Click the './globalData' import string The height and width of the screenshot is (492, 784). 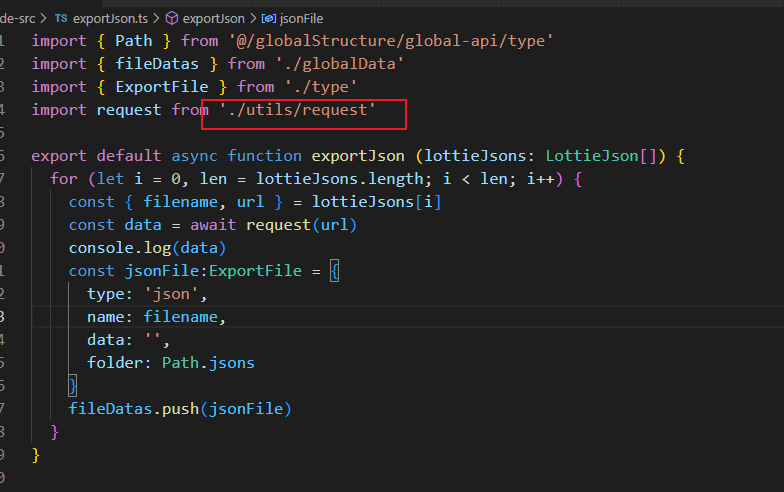coord(340,64)
